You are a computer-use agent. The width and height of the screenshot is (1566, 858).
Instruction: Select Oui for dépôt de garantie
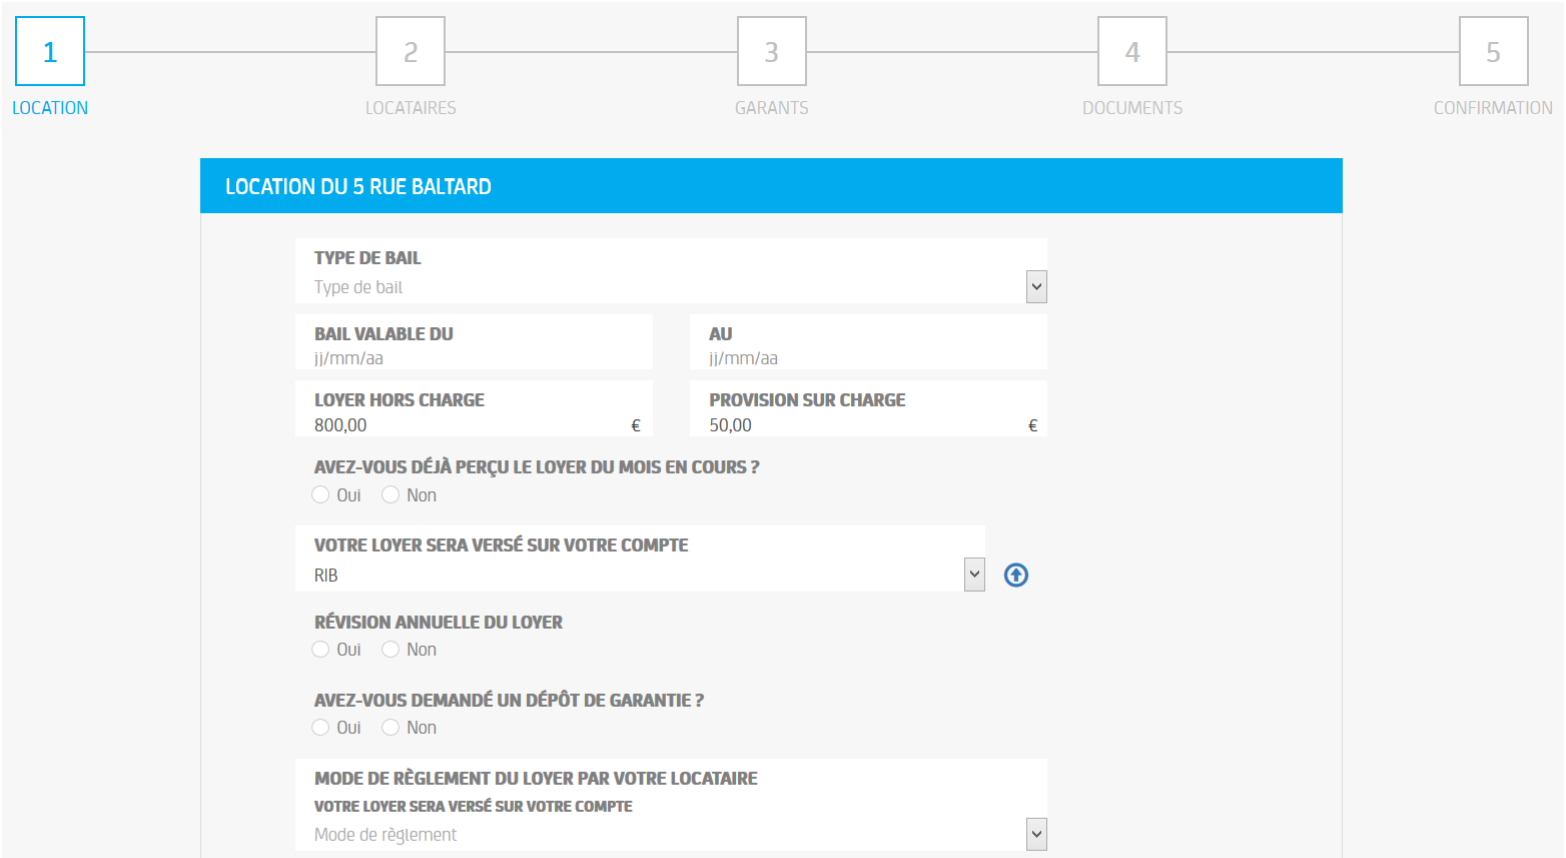[x=320, y=727]
